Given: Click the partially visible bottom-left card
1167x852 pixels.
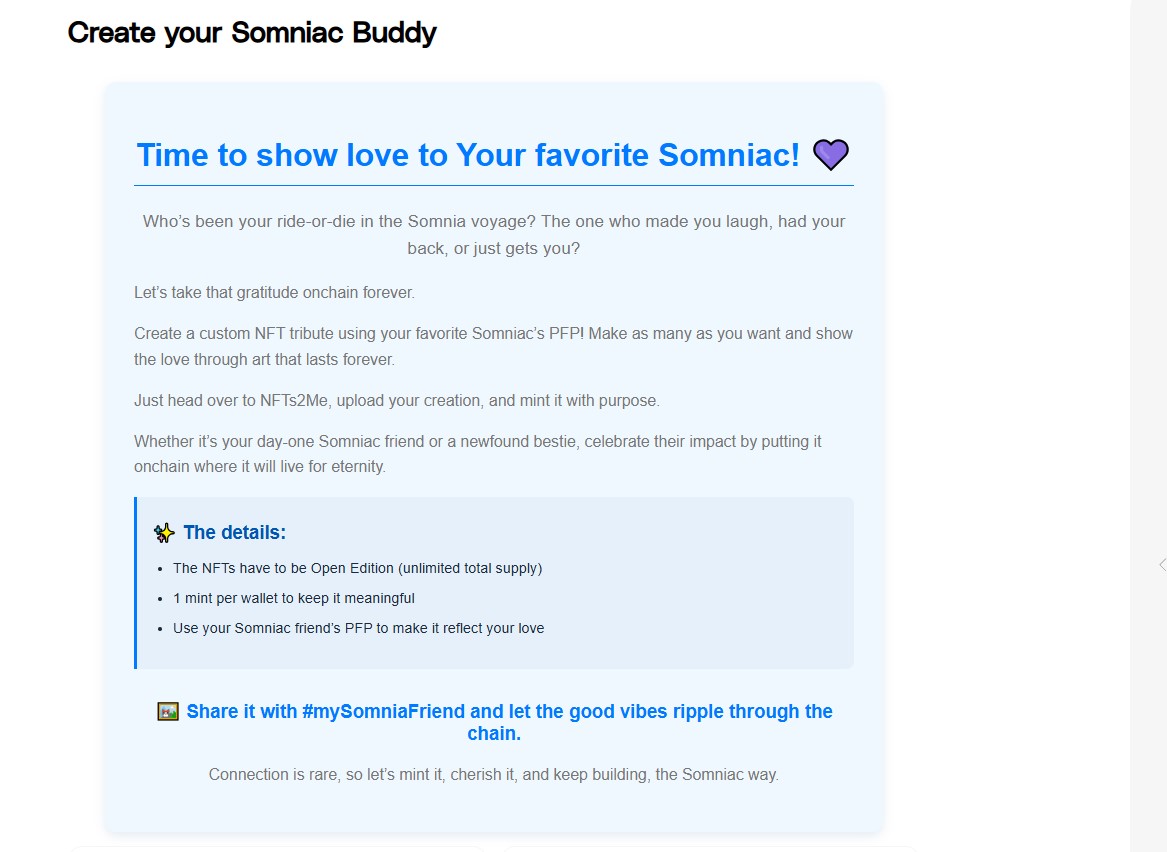Looking at the screenshot, I should (276, 848).
